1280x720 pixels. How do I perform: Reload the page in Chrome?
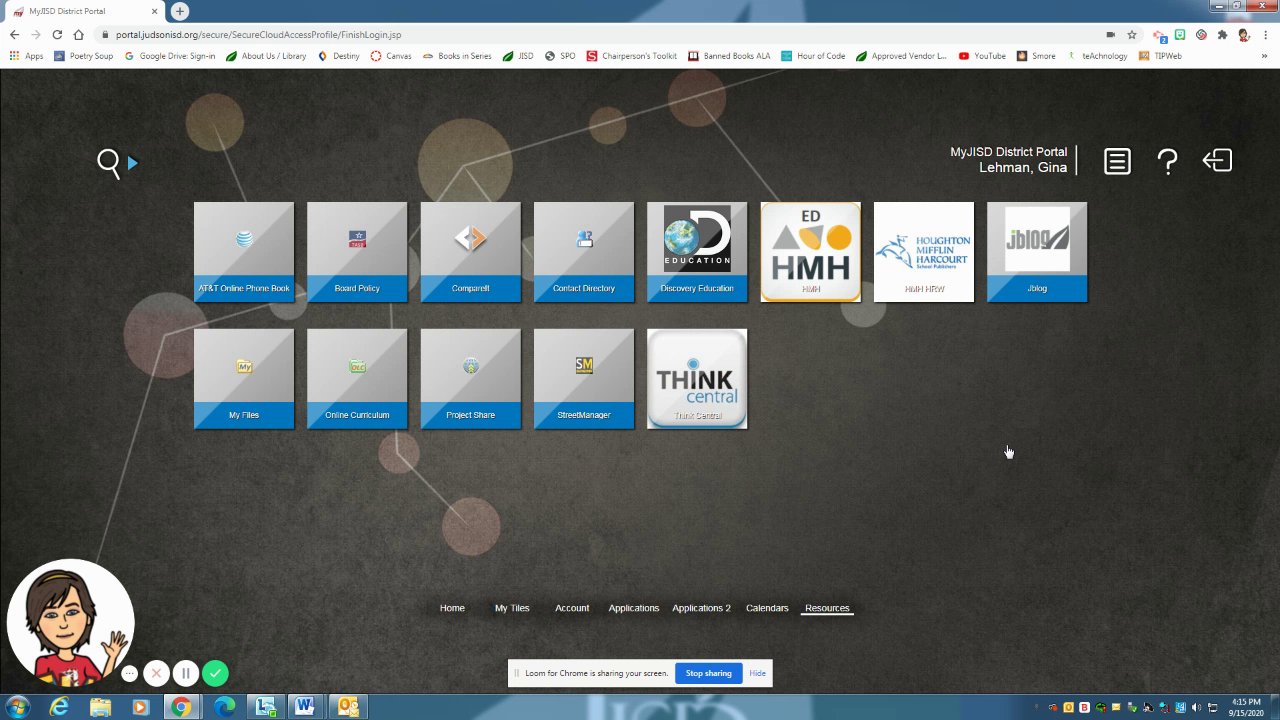[x=57, y=35]
